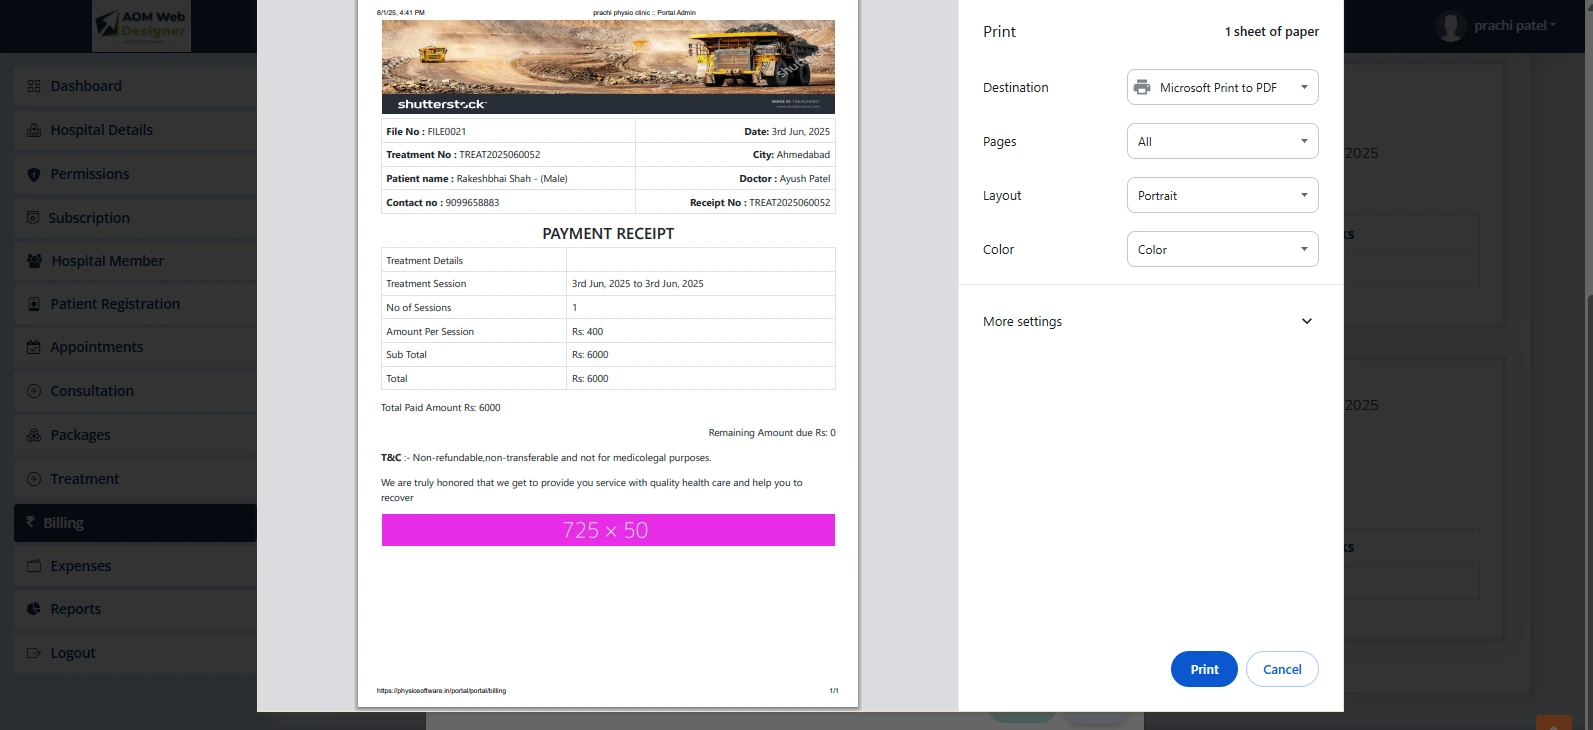Click the Sub Total Rs: 6000 value
Image resolution: width=1593 pixels, height=730 pixels.
(590, 355)
